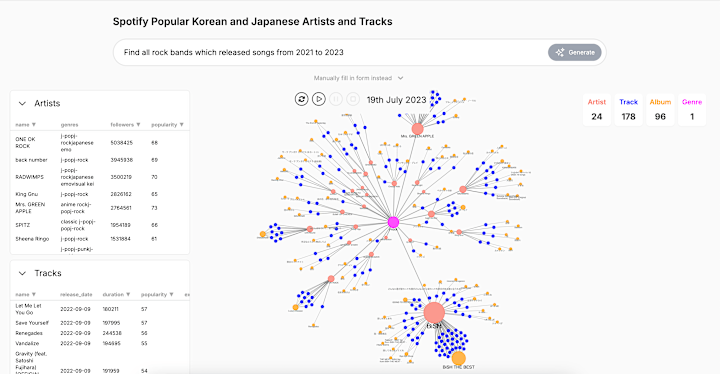Click "Save Yourself" track row

tap(100, 323)
